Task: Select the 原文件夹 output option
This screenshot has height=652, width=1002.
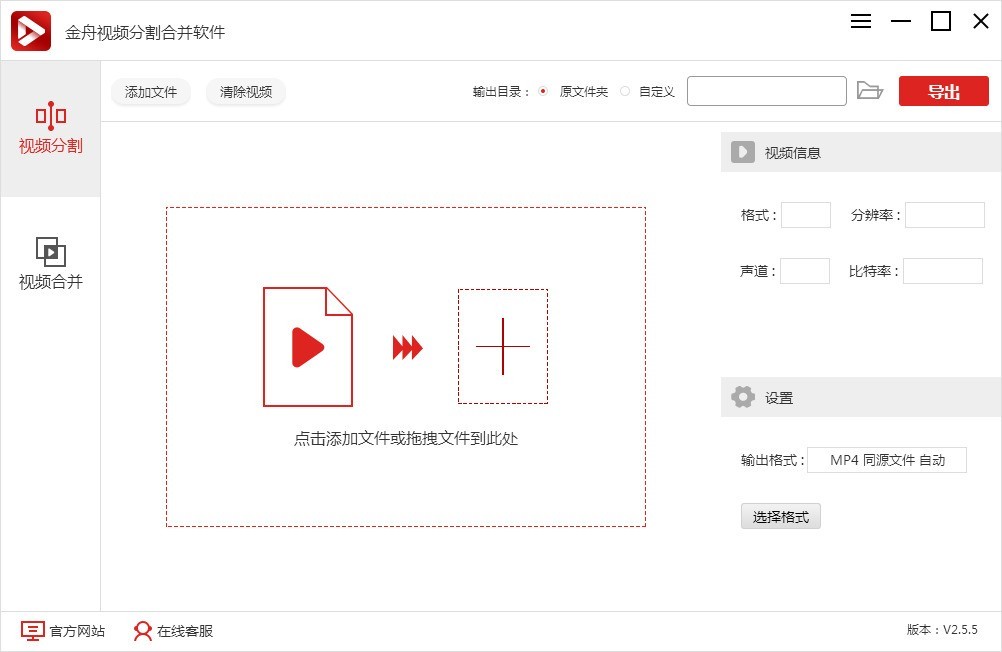Action: coord(544,91)
